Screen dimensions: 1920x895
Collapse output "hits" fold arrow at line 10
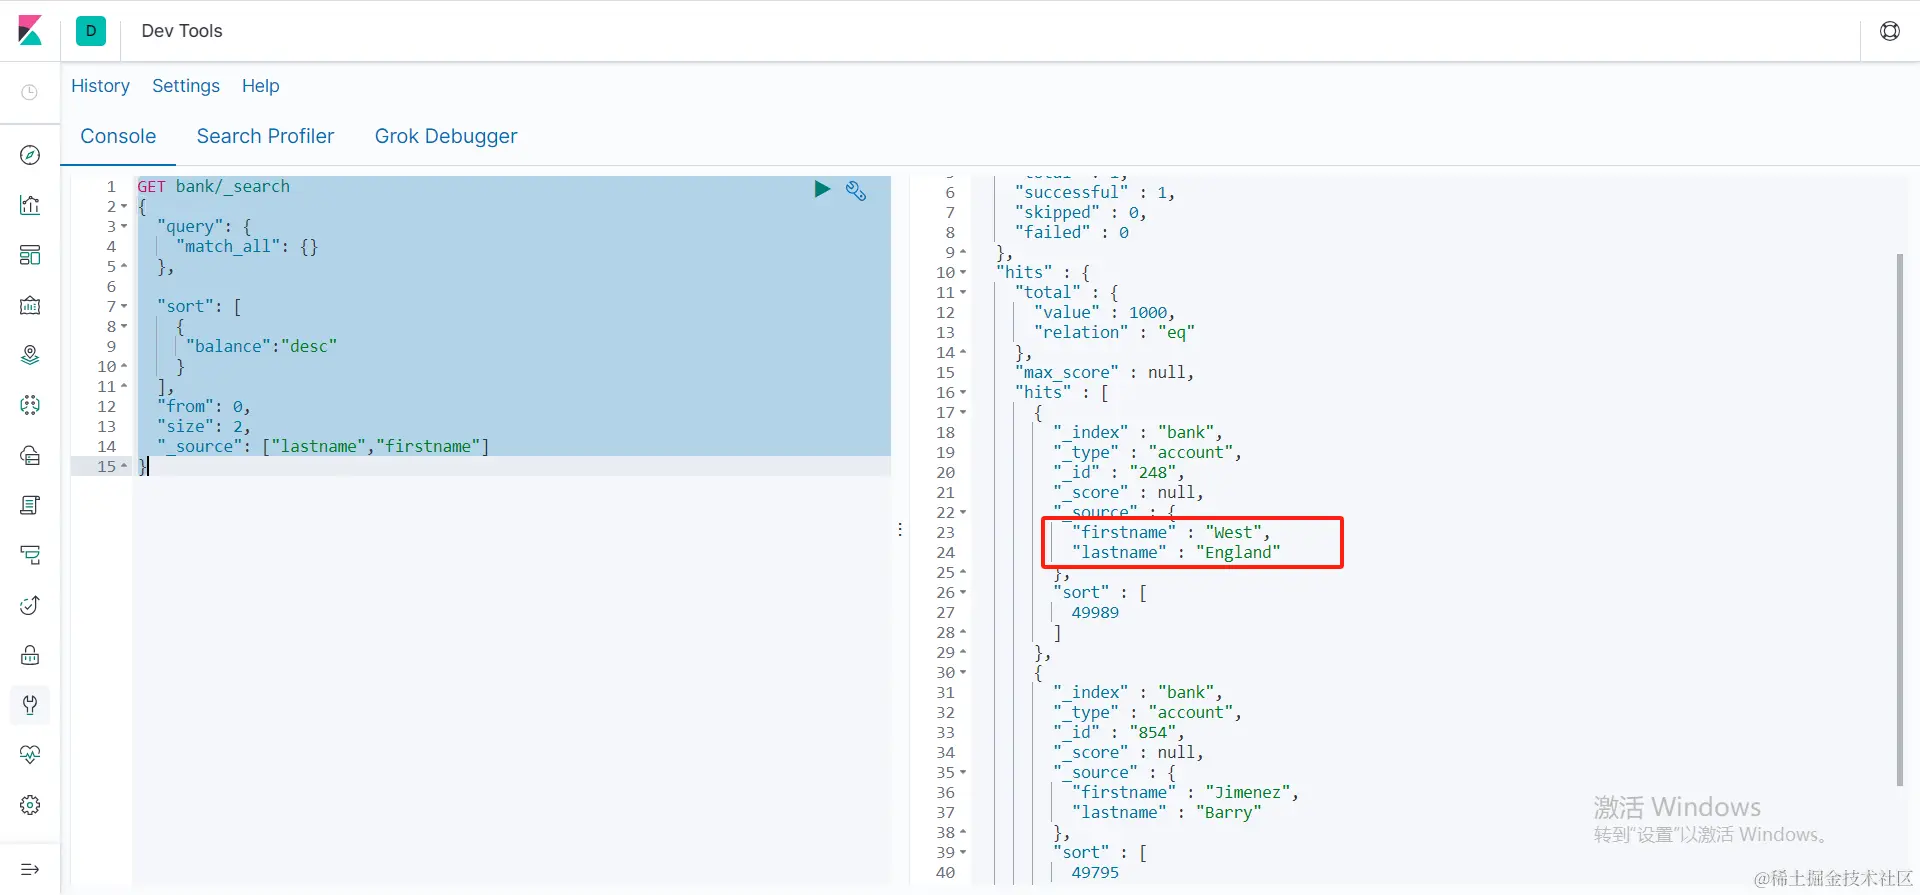pyautogui.click(x=963, y=273)
